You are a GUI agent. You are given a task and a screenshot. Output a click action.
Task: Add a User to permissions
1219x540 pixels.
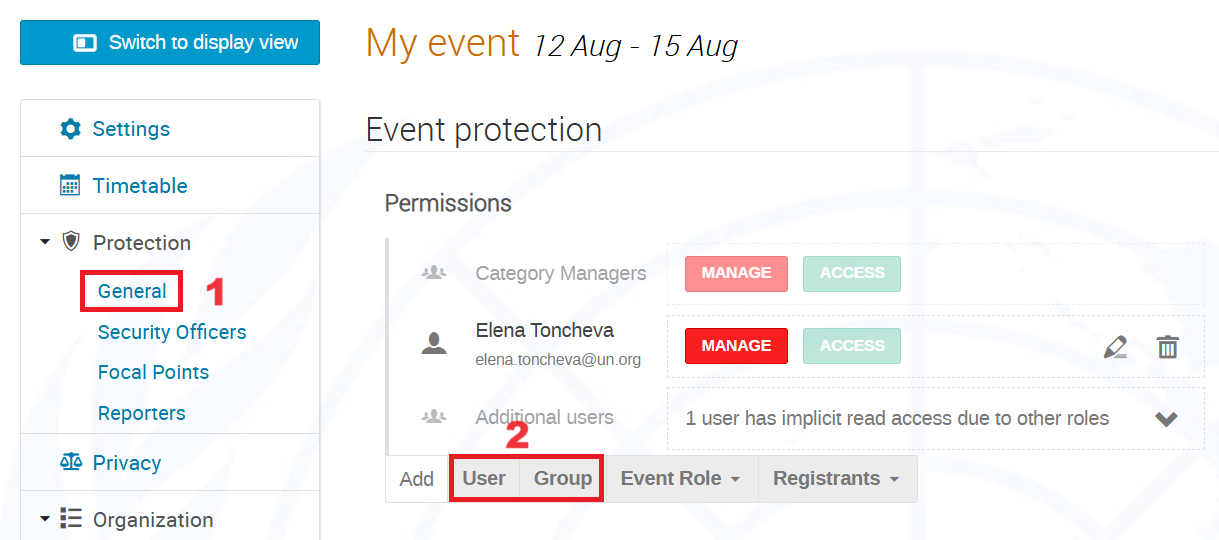(484, 479)
